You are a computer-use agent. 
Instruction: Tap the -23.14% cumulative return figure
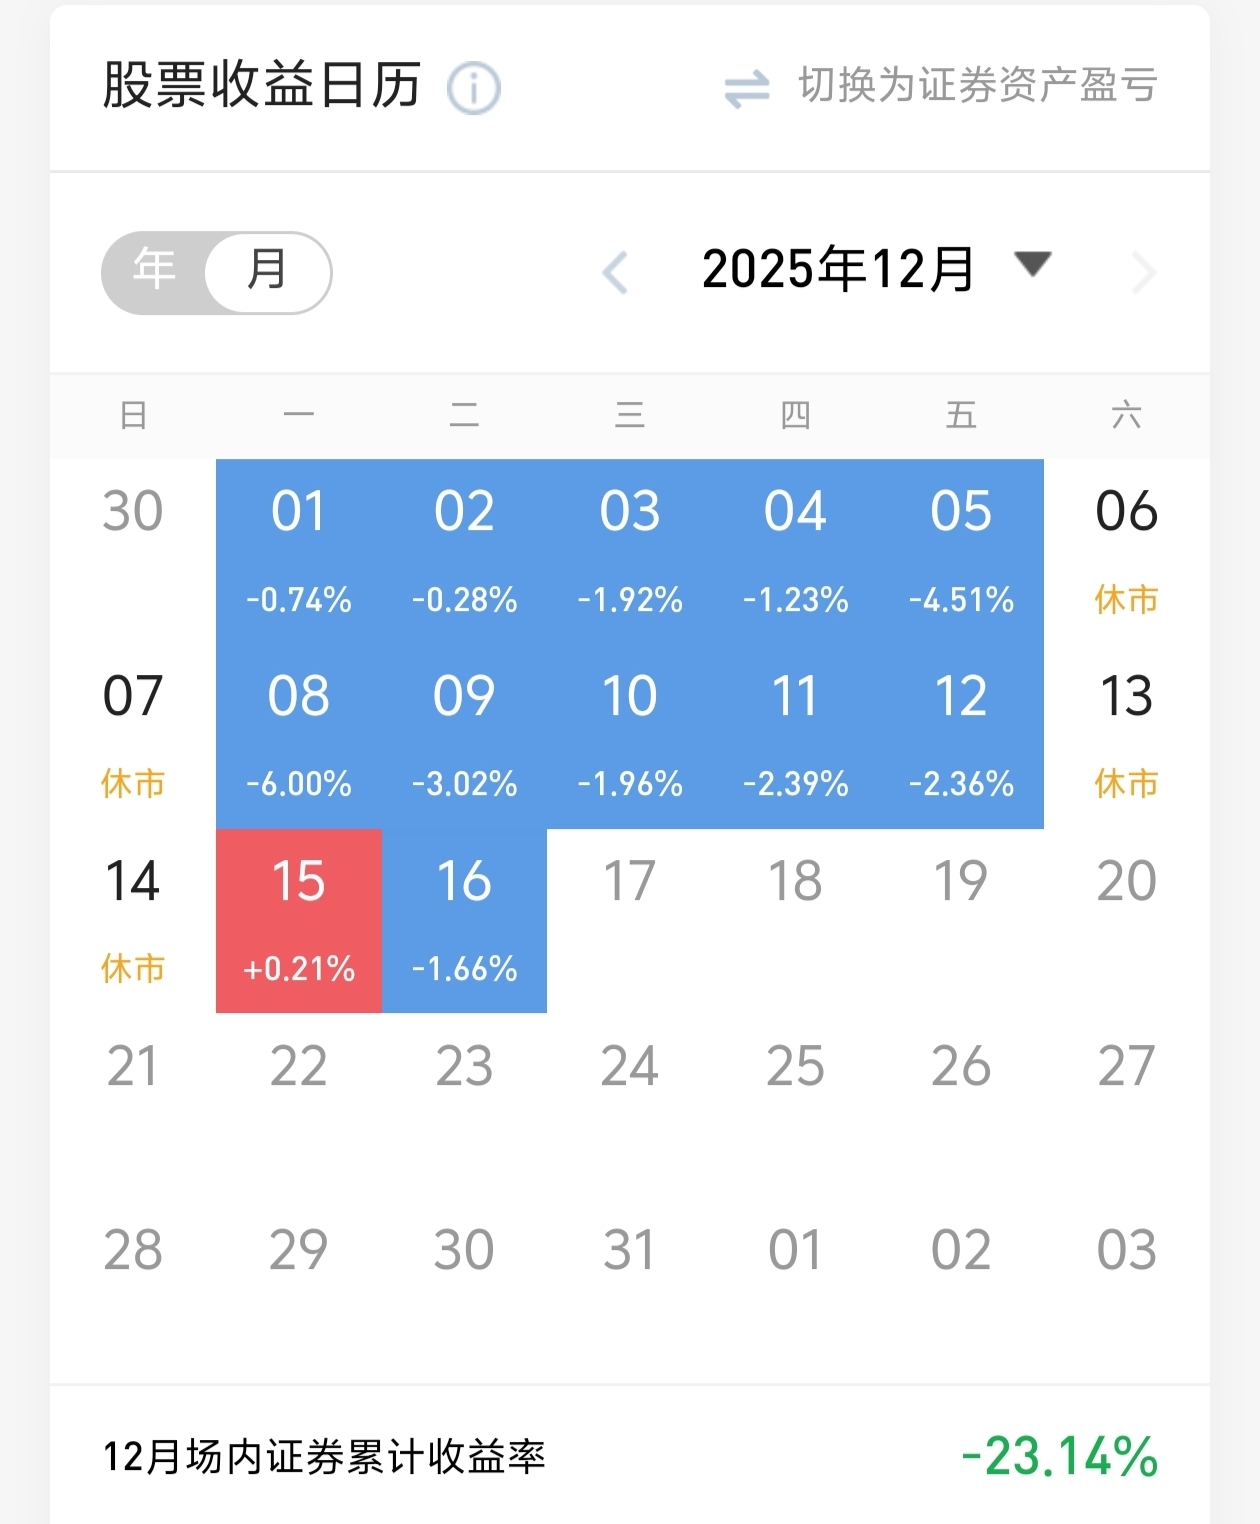coord(1059,1456)
